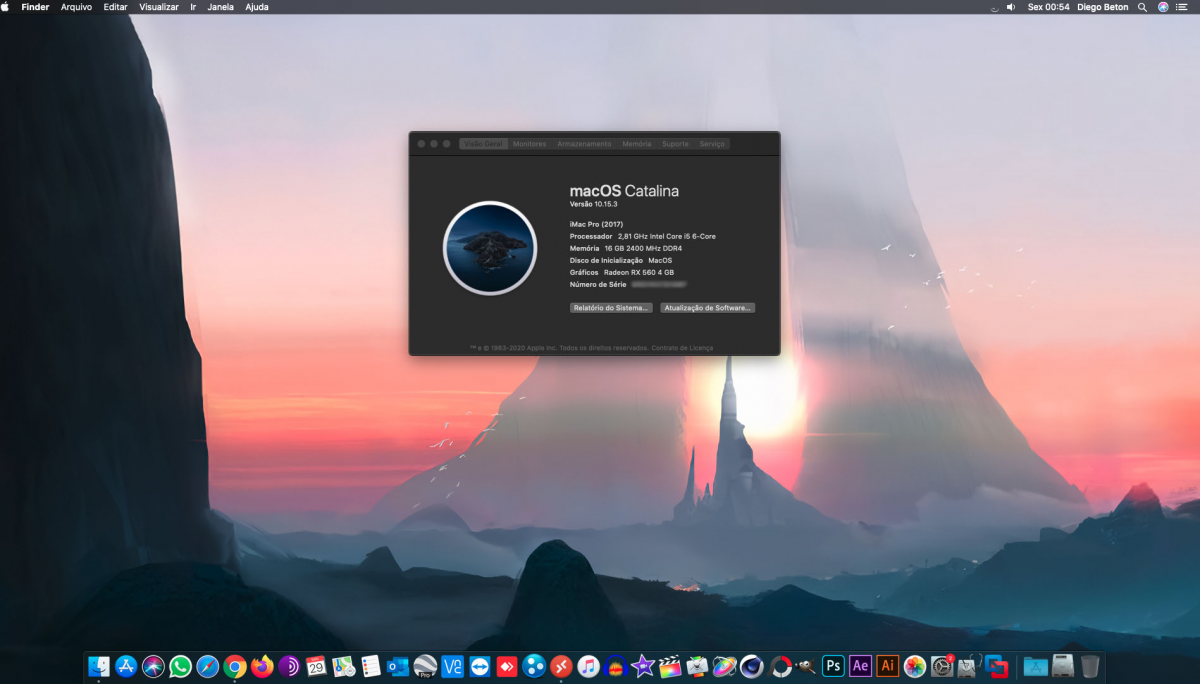The width and height of the screenshot is (1200, 684).
Task: Open the Trash in the dock
Action: click(x=1090, y=666)
